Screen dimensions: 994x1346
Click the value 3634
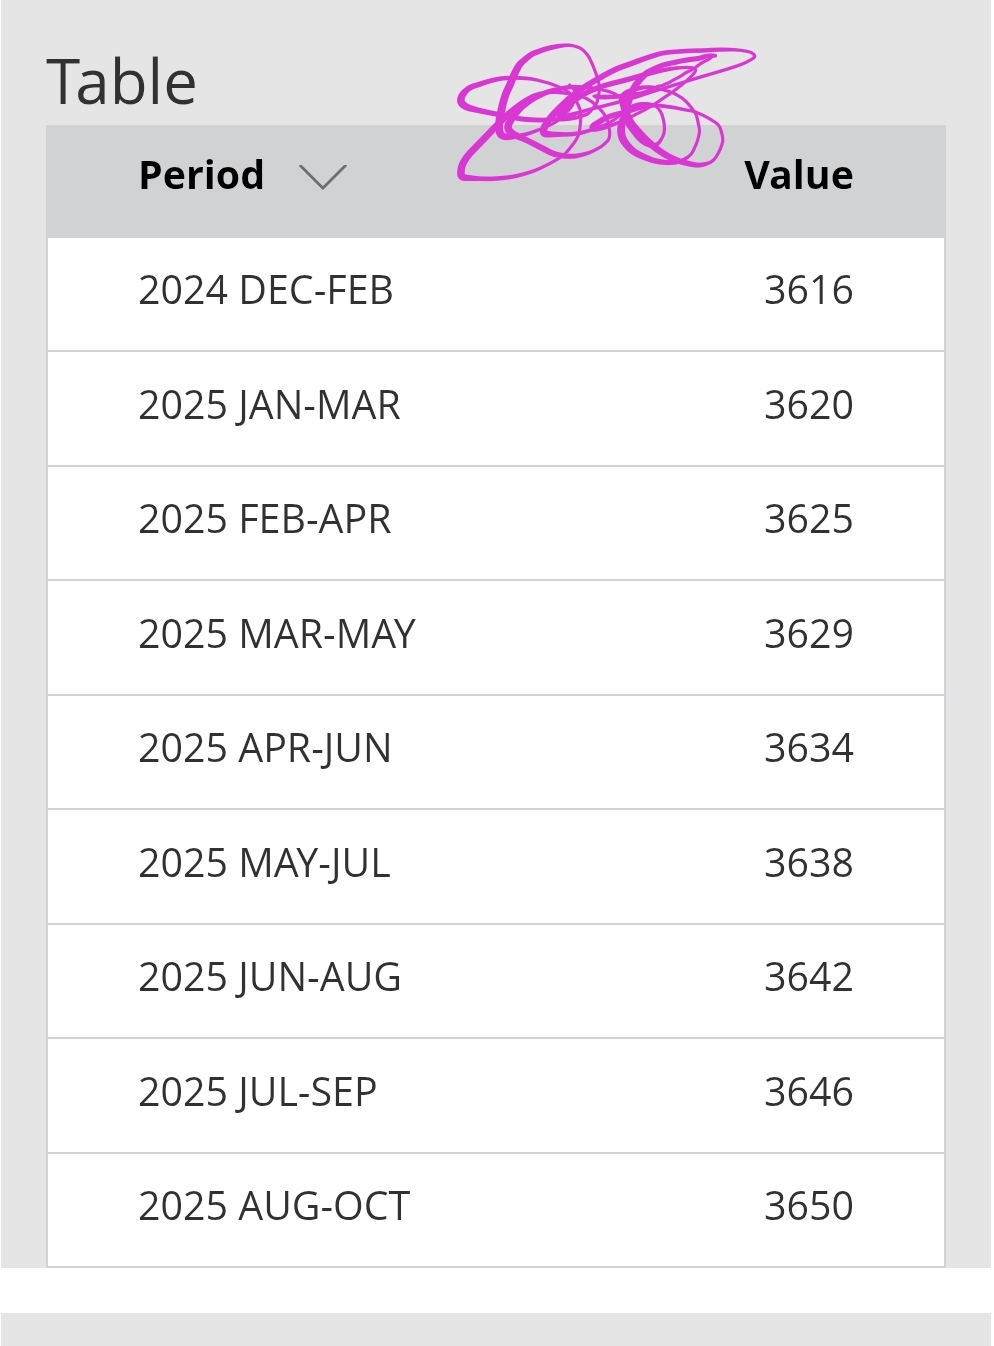click(x=808, y=749)
